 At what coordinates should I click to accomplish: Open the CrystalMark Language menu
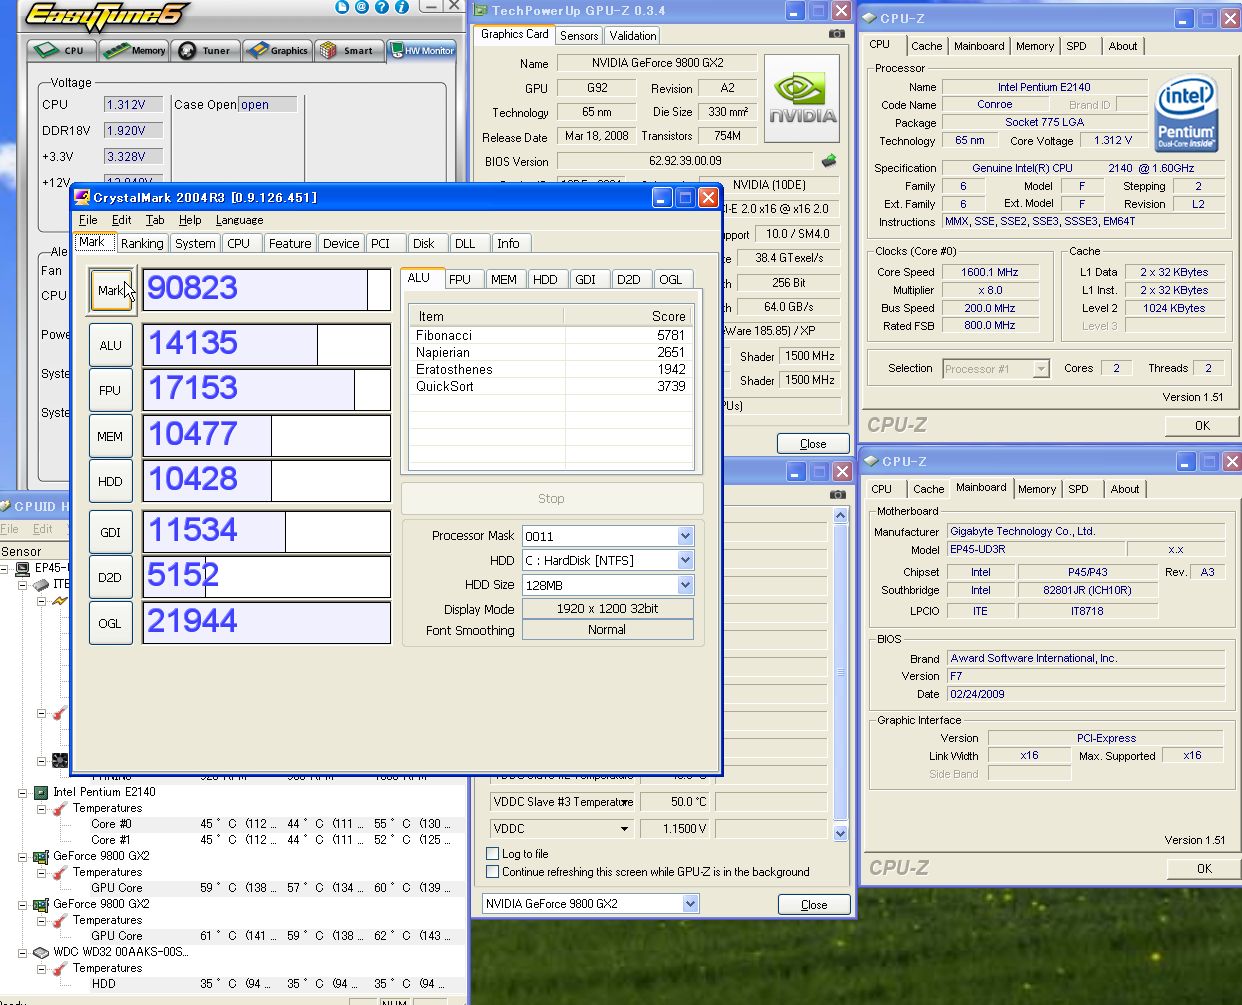click(239, 220)
